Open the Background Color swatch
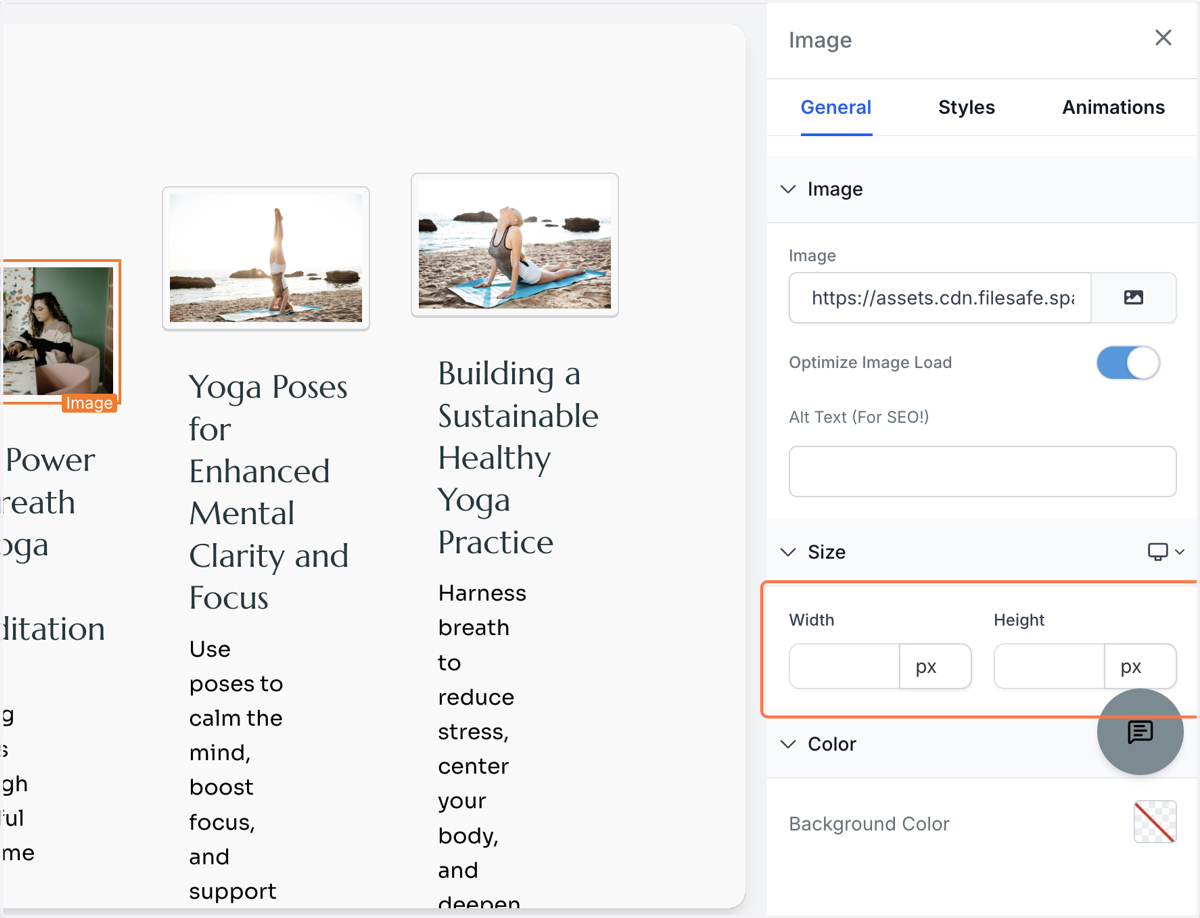1200x918 pixels. tap(1155, 822)
